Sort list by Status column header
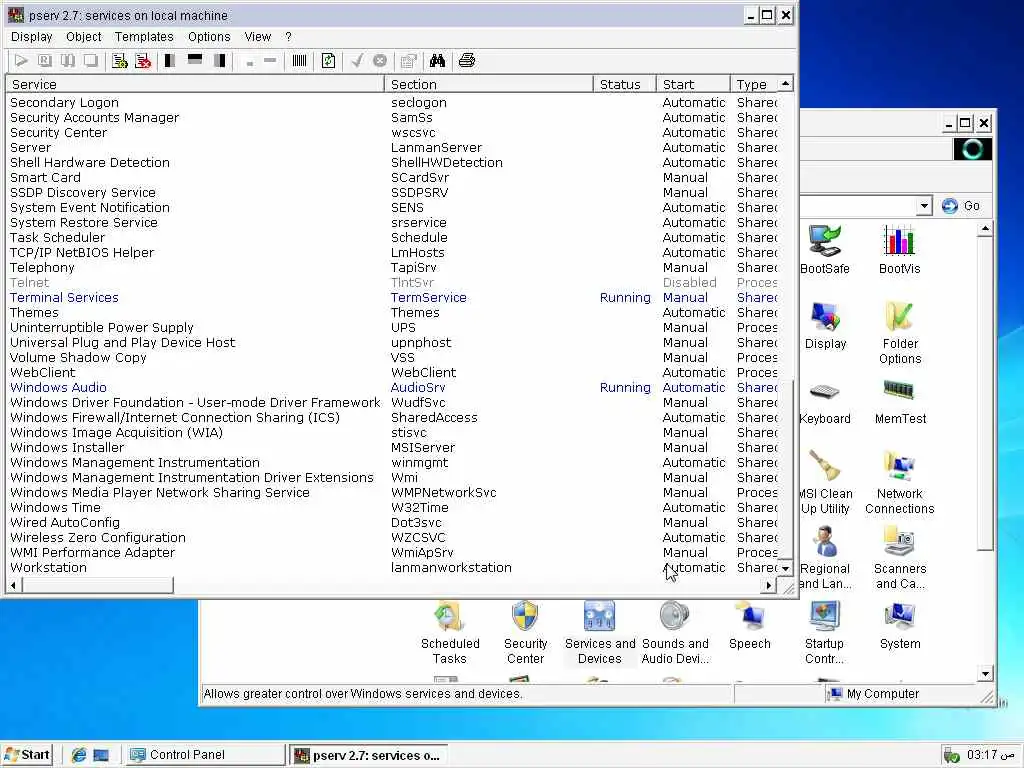This screenshot has width=1024, height=768. [624, 84]
